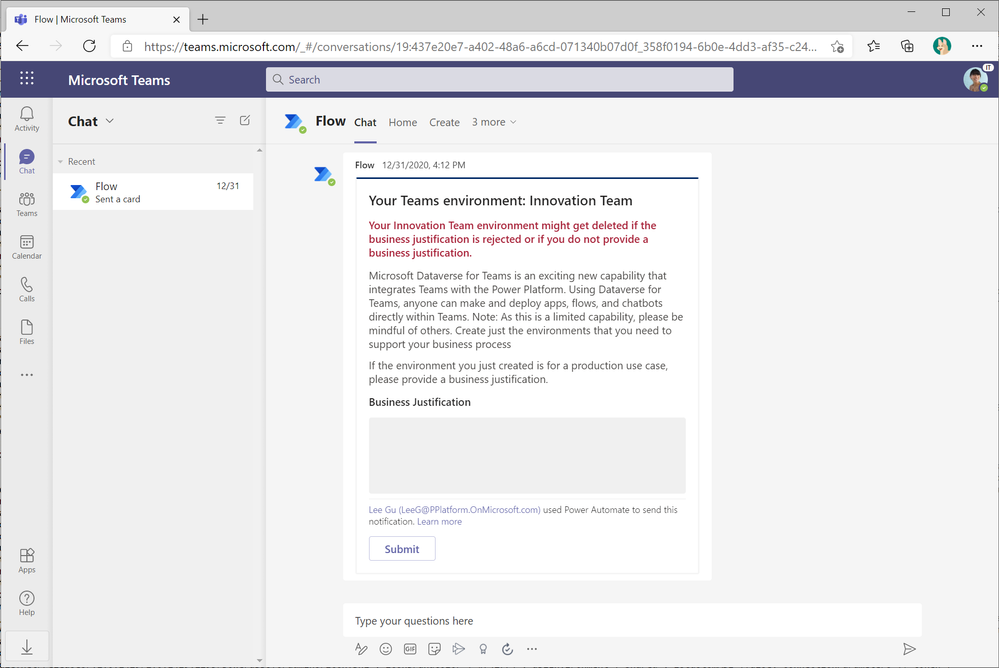
Task: Open the Files app
Action: coord(27,332)
